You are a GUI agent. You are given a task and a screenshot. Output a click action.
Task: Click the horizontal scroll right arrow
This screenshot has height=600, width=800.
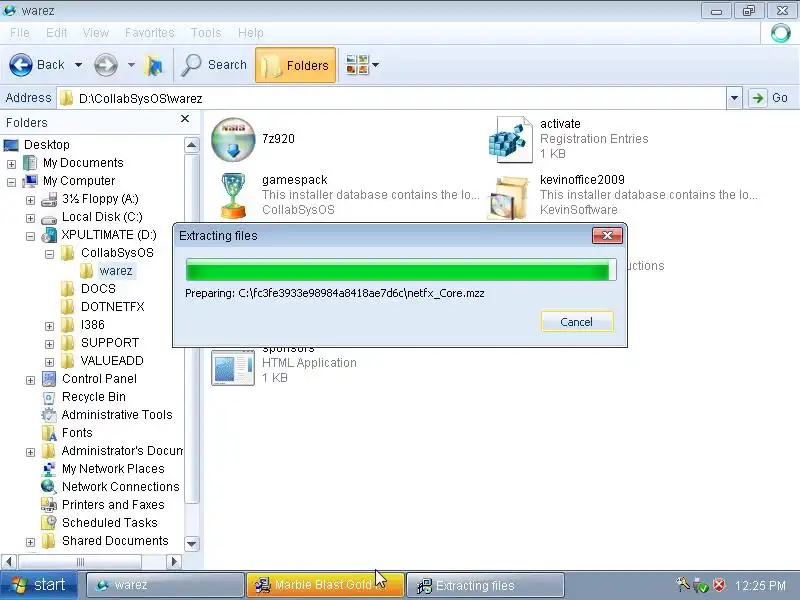(x=174, y=562)
